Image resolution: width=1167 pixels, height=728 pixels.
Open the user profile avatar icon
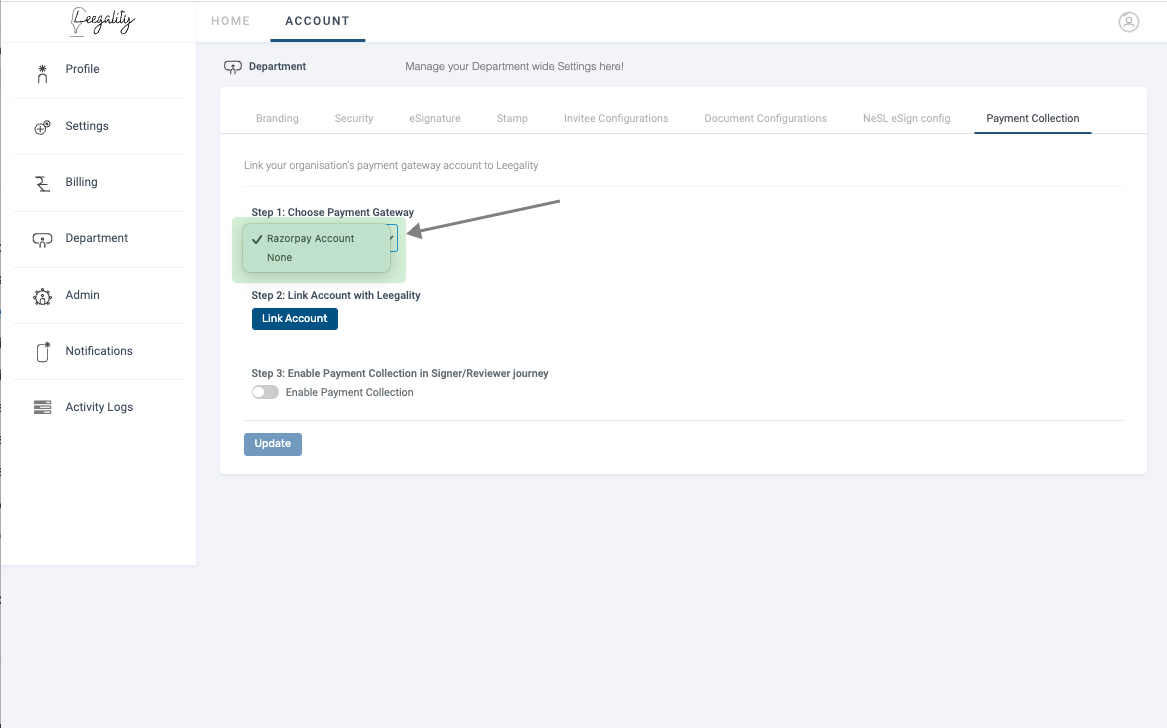(x=1128, y=22)
